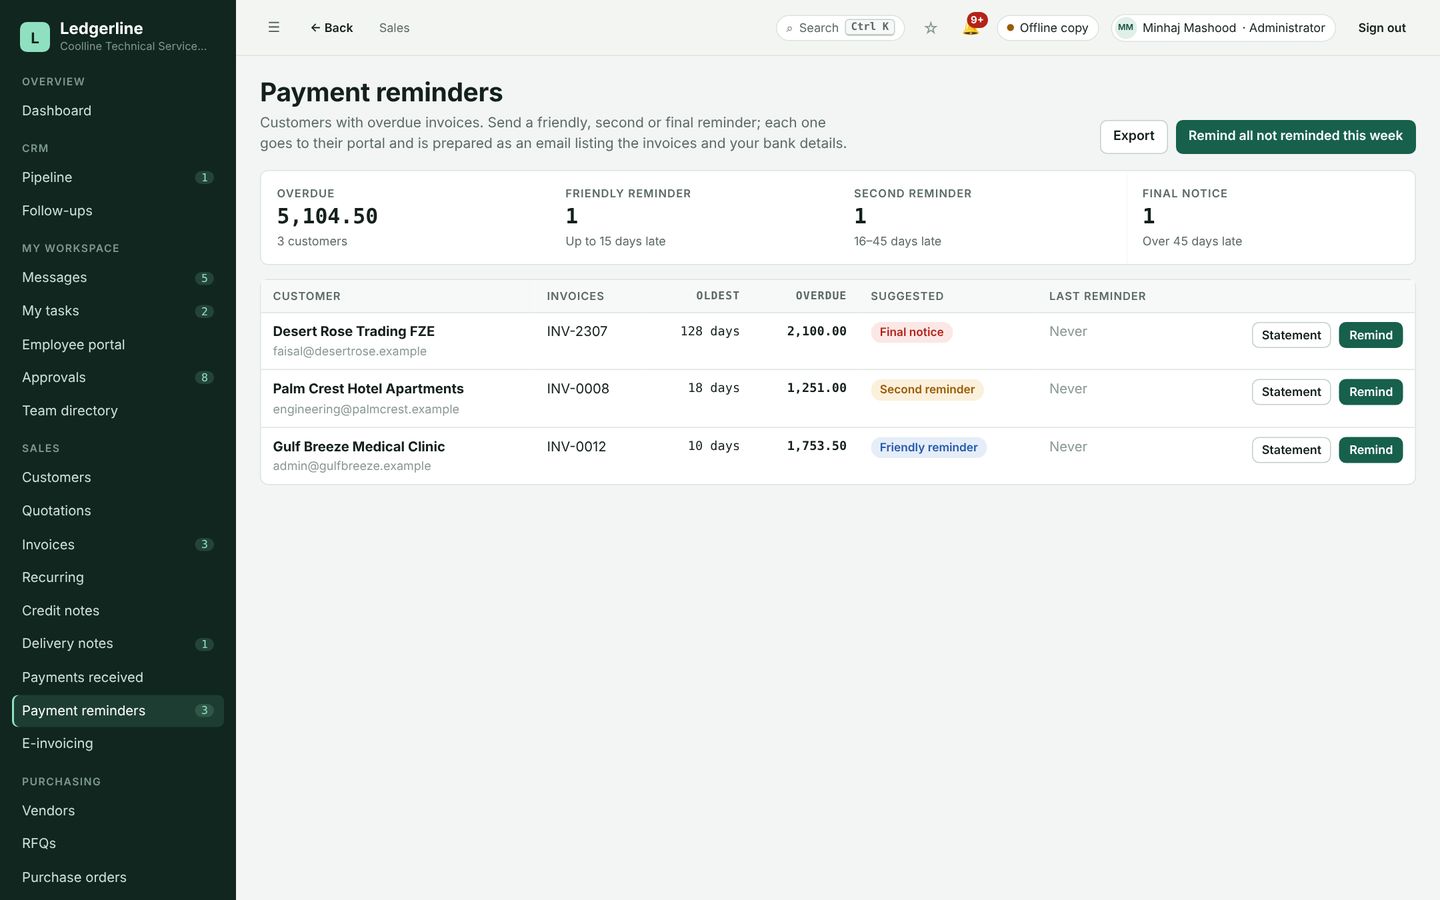Go to Recurring
This screenshot has width=1440, height=900.
tap(118, 577)
